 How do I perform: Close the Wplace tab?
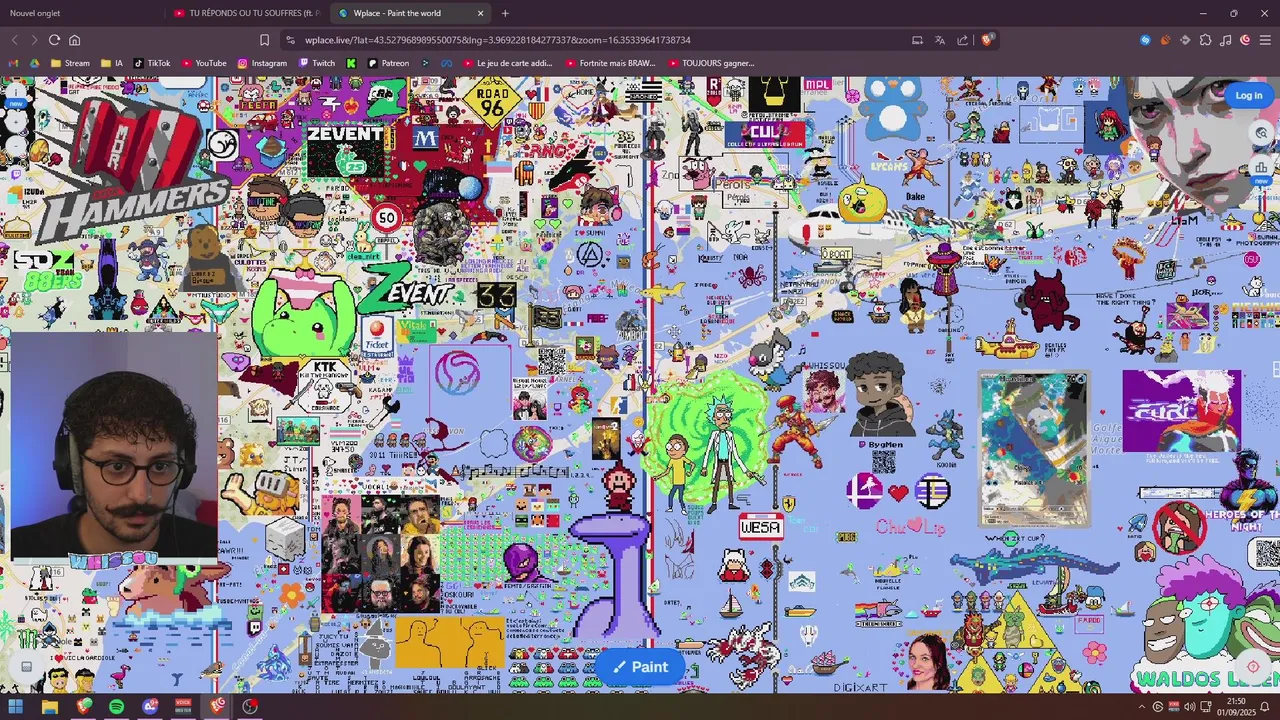tap(480, 13)
